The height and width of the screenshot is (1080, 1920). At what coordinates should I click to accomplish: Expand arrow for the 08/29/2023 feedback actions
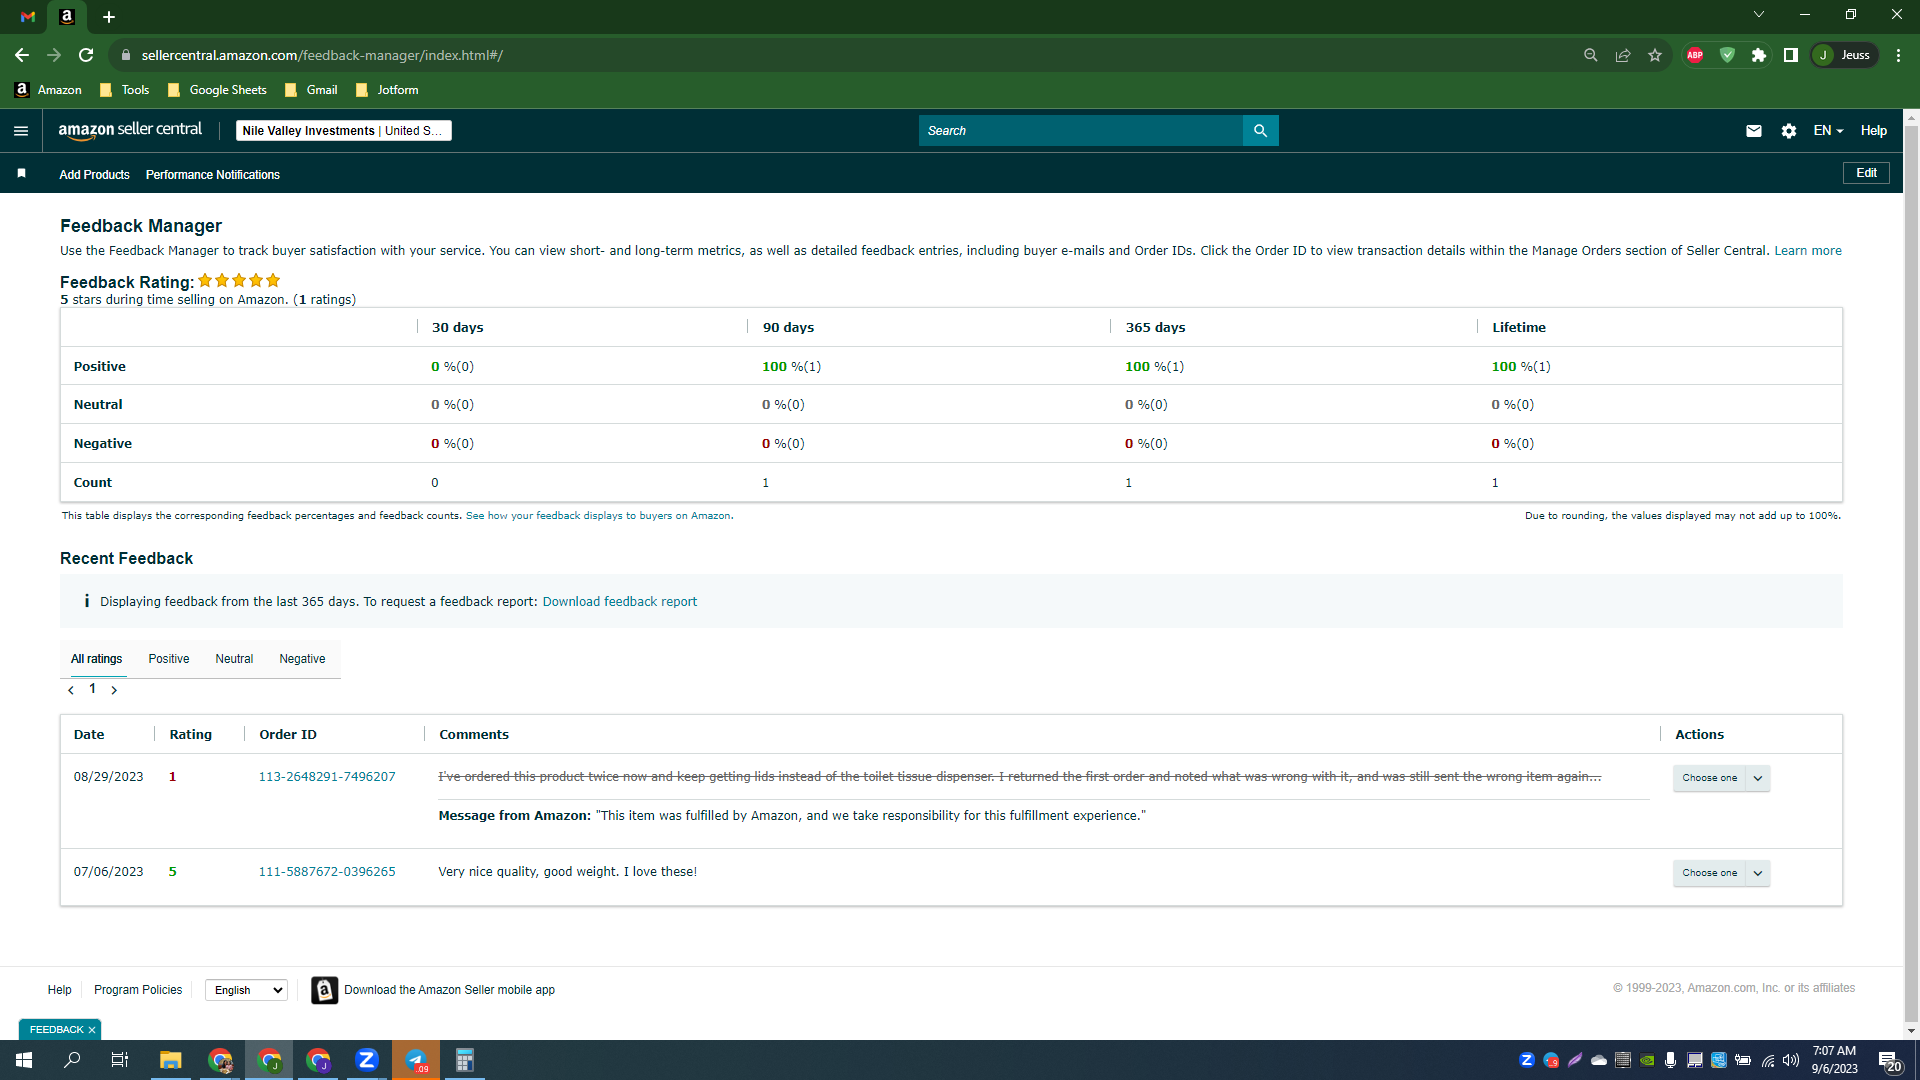click(x=1758, y=778)
